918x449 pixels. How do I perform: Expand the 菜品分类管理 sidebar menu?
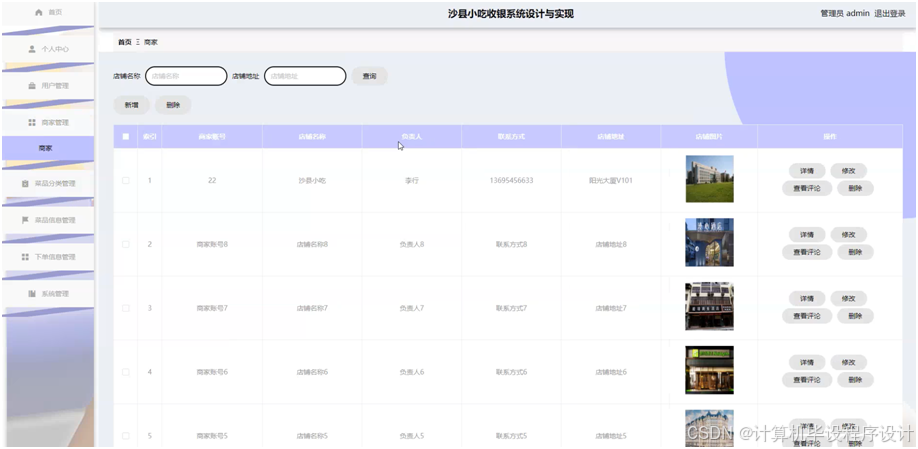(48, 184)
